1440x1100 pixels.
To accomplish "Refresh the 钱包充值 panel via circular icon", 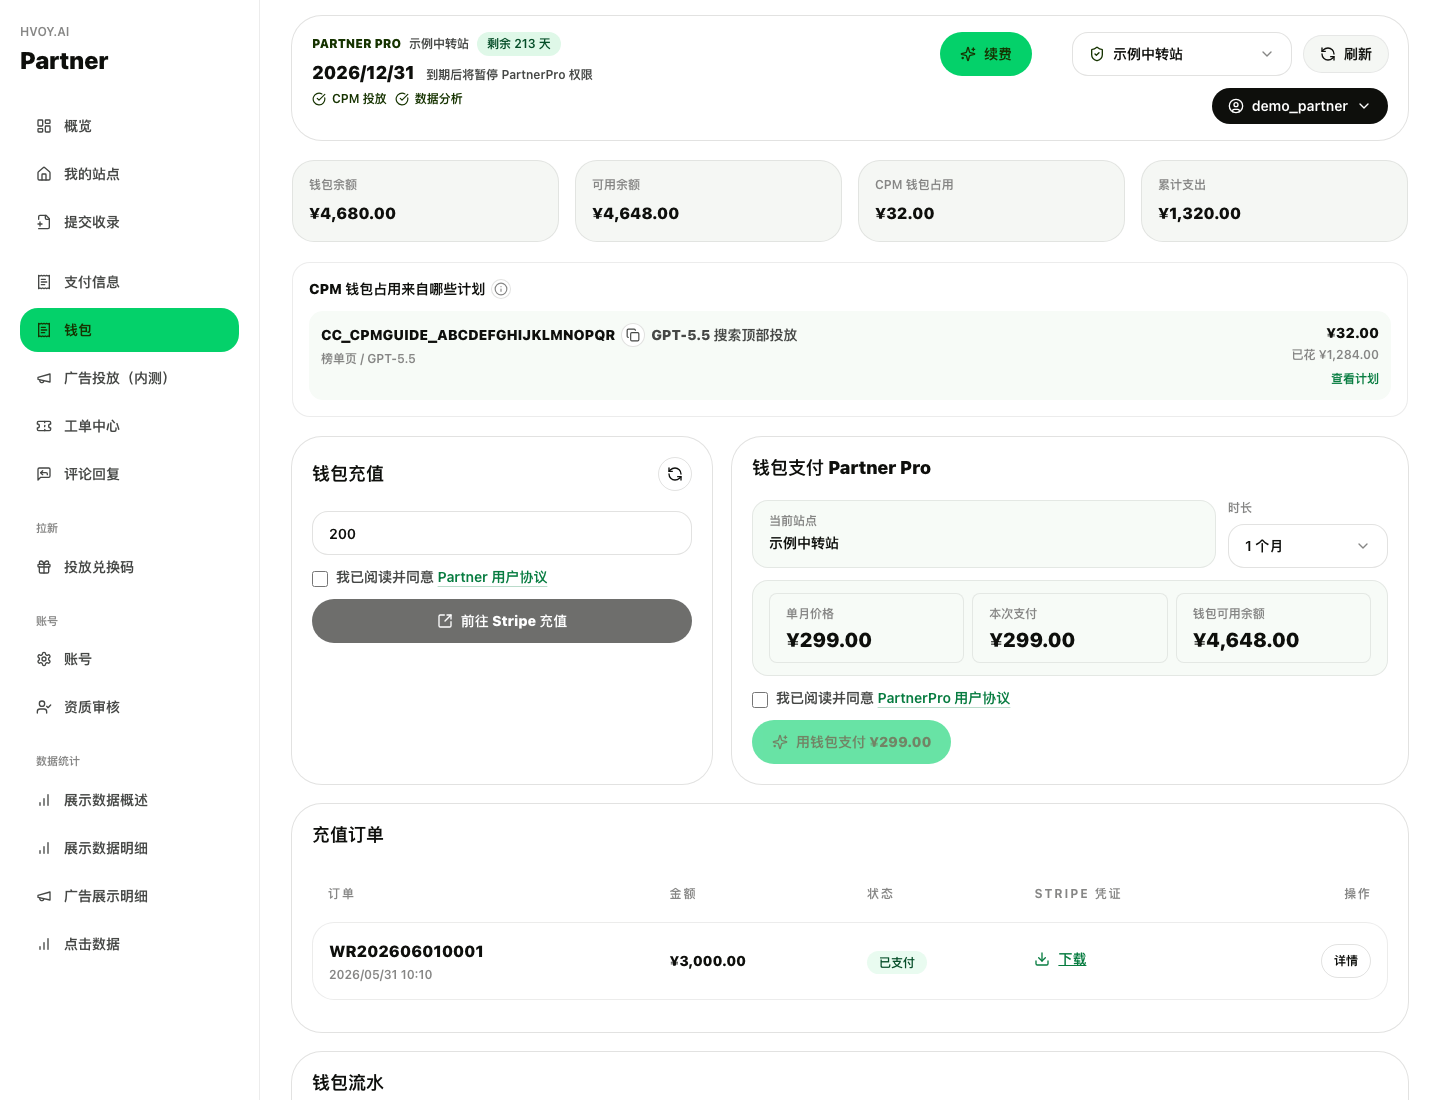I will (675, 474).
